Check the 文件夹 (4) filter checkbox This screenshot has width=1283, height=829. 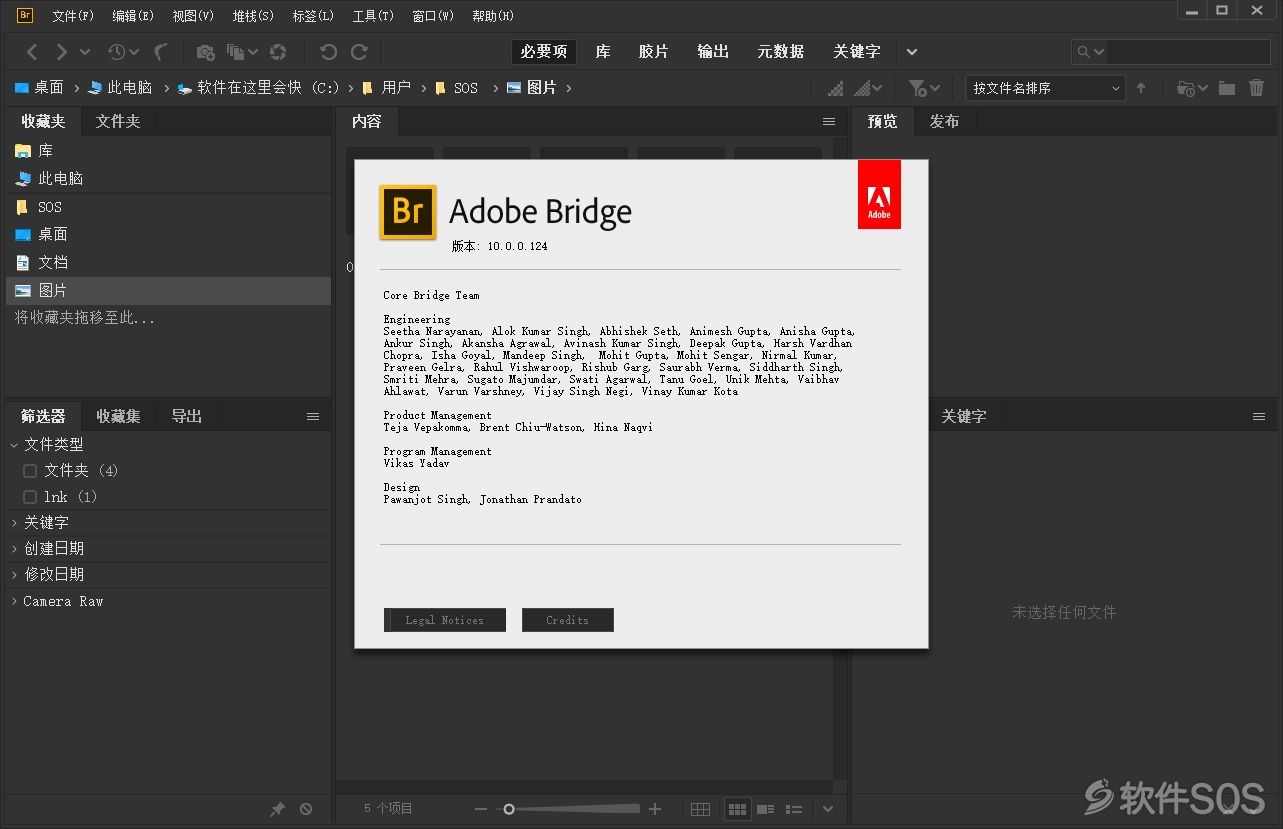(30, 471)
